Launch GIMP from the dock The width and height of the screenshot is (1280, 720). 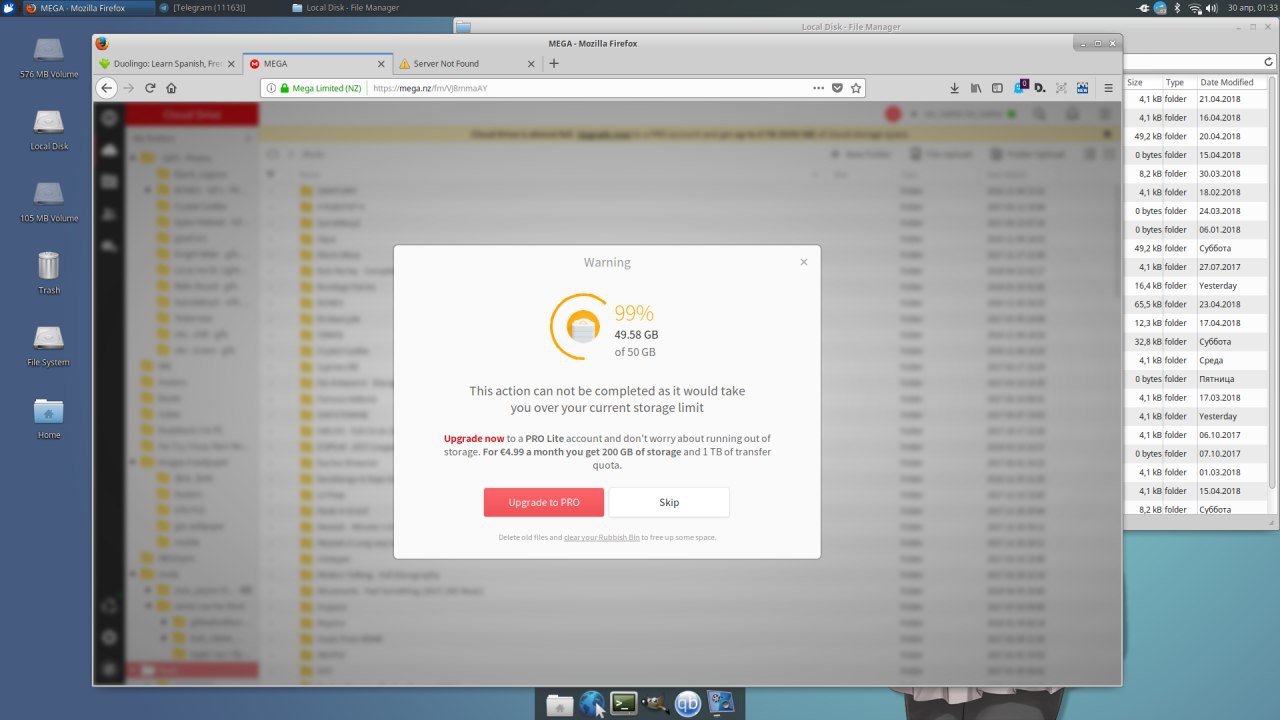[656, 704]
